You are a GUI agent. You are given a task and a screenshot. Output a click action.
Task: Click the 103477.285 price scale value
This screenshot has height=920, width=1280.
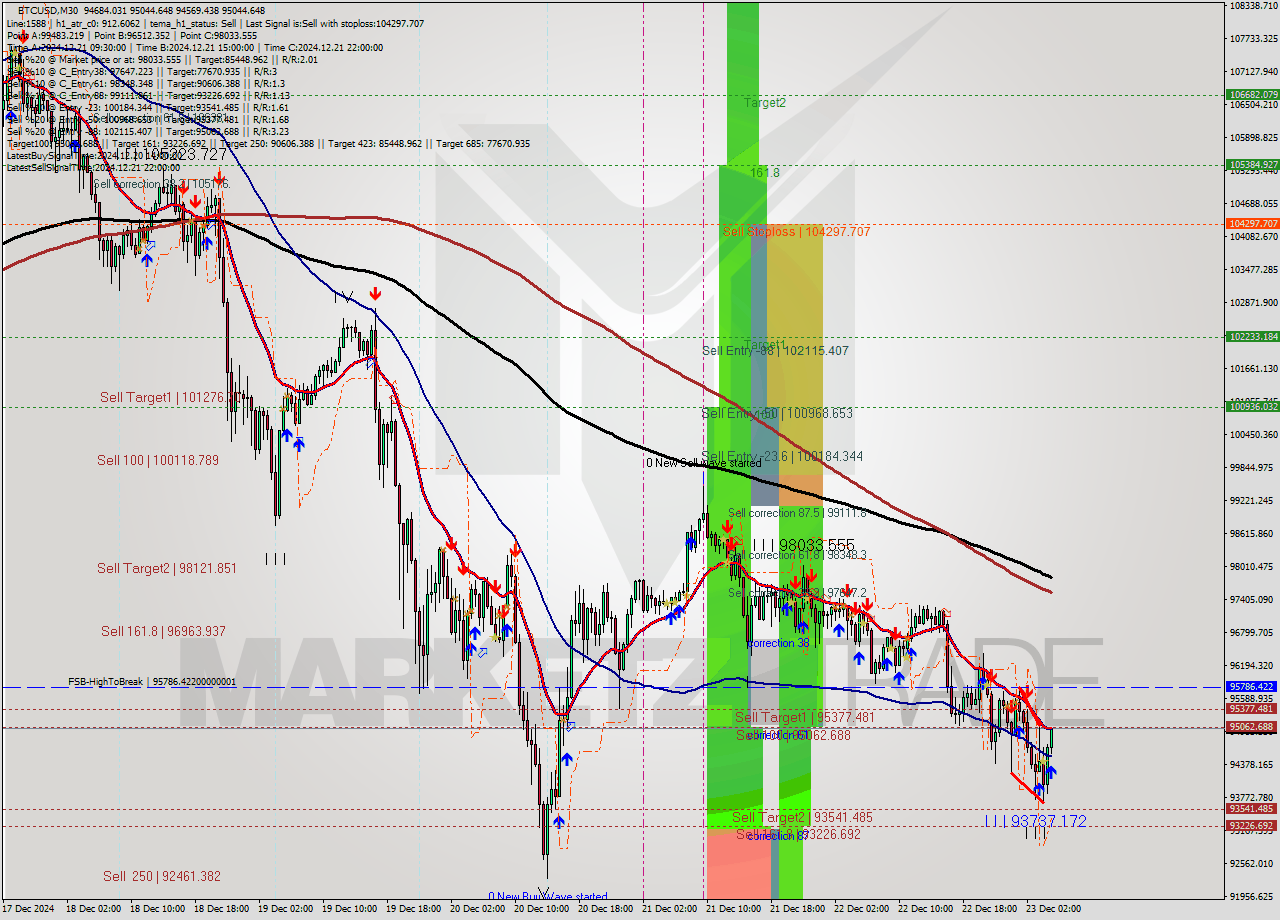tap(1252, 270)
